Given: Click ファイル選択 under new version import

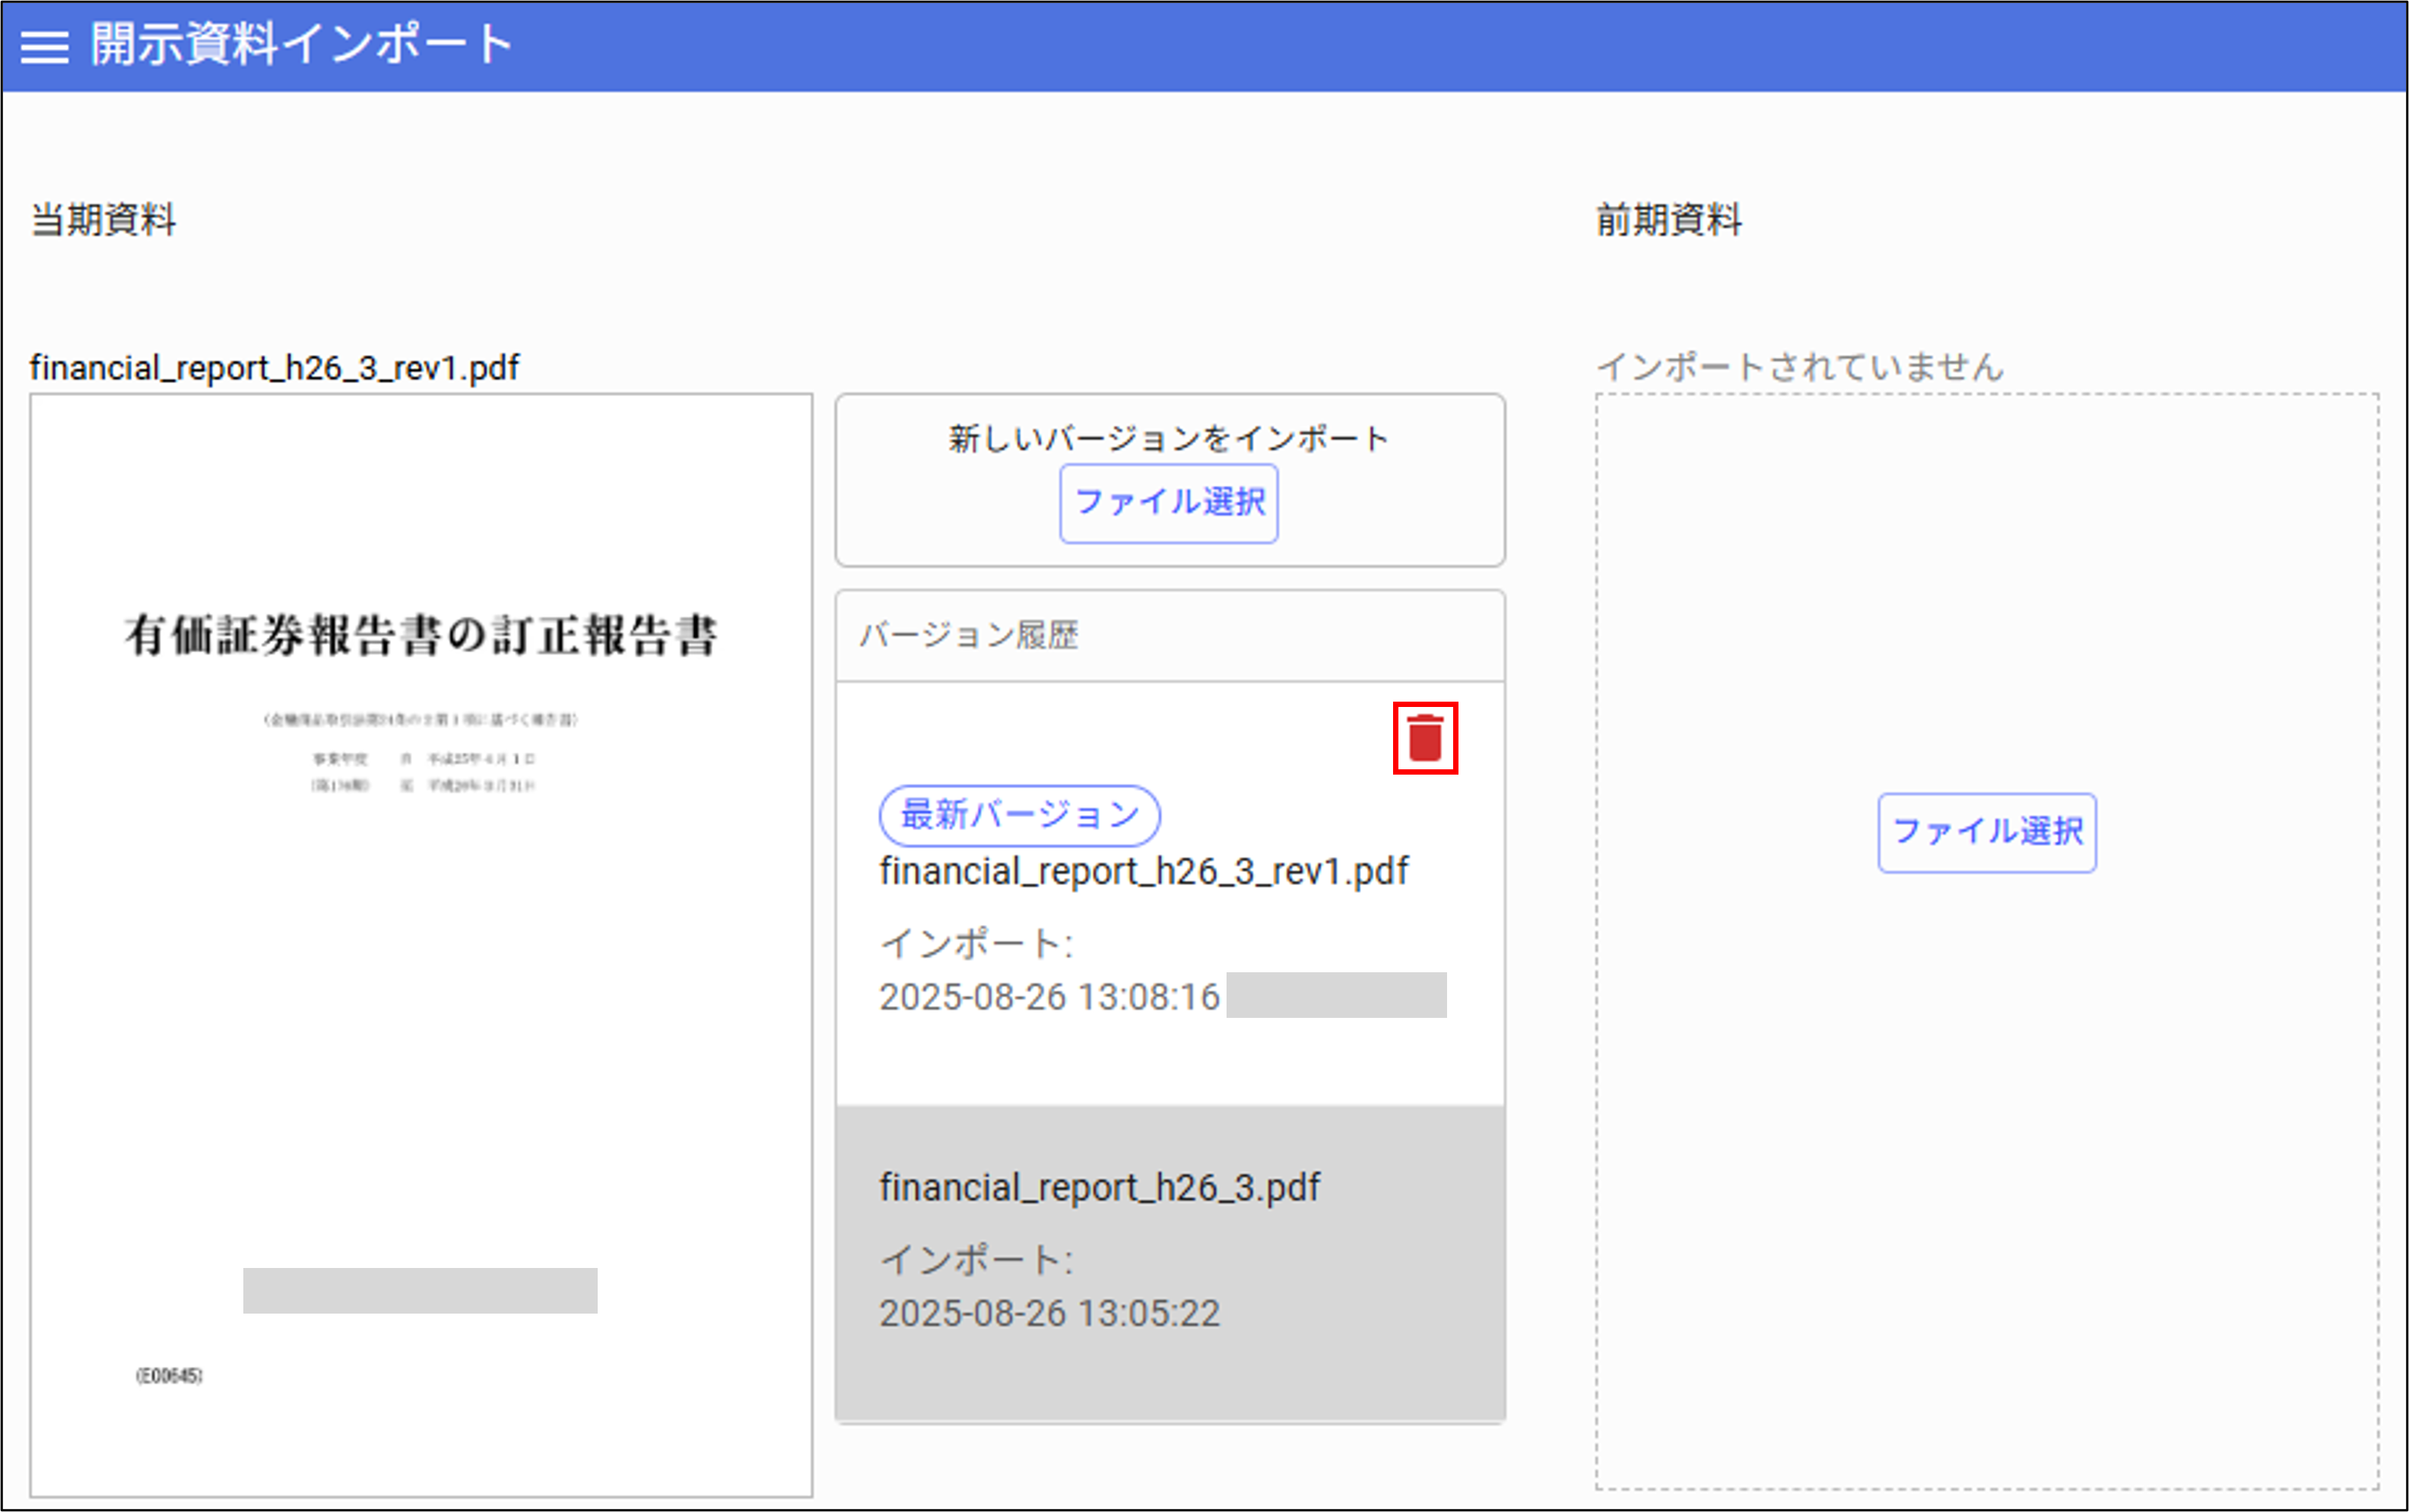Looking at the screenshot, I should tap(1168, 503).
